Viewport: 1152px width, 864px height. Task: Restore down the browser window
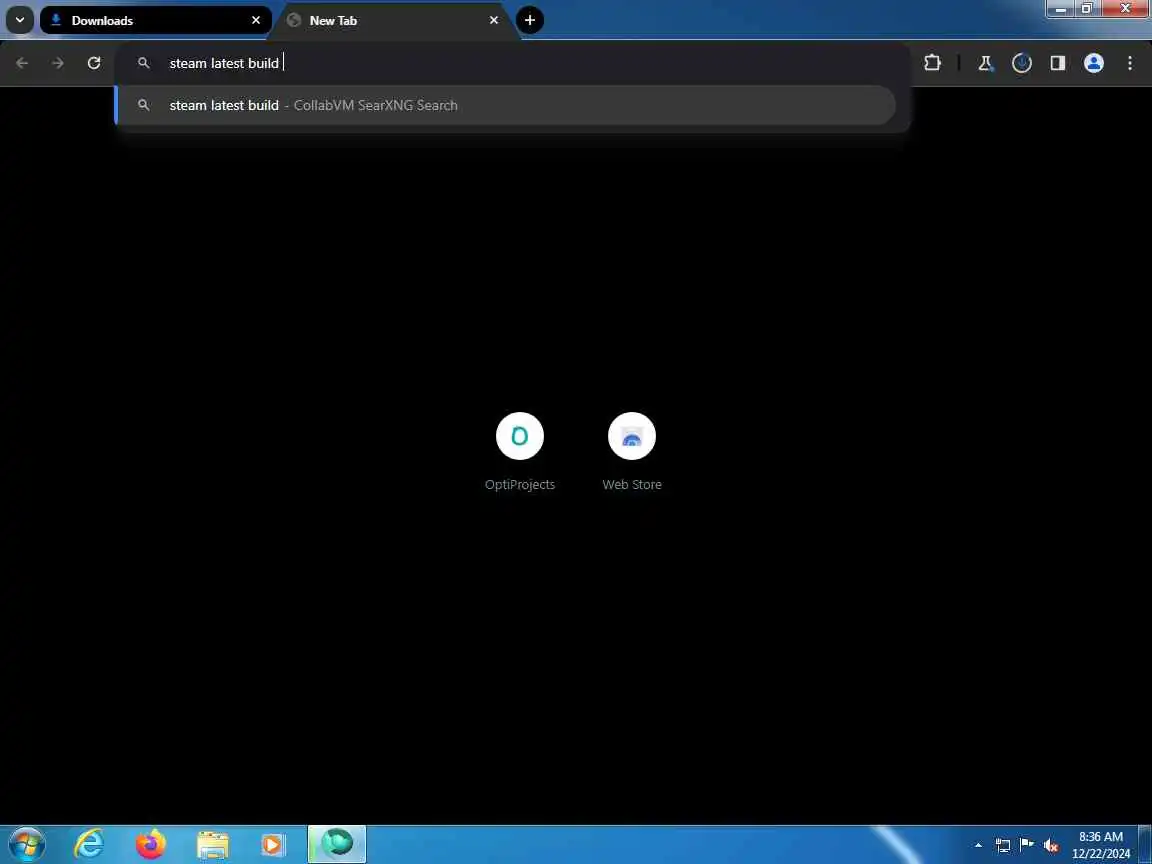click(x=1086, y=8)
